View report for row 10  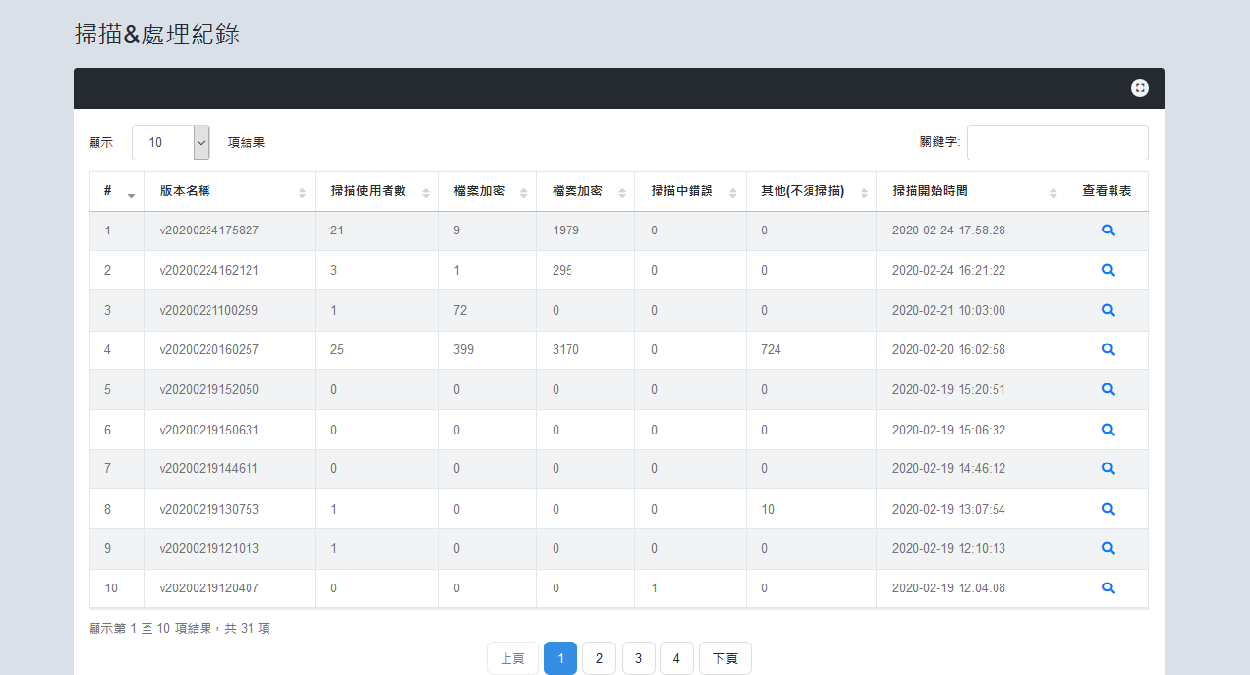(1107, 588)
